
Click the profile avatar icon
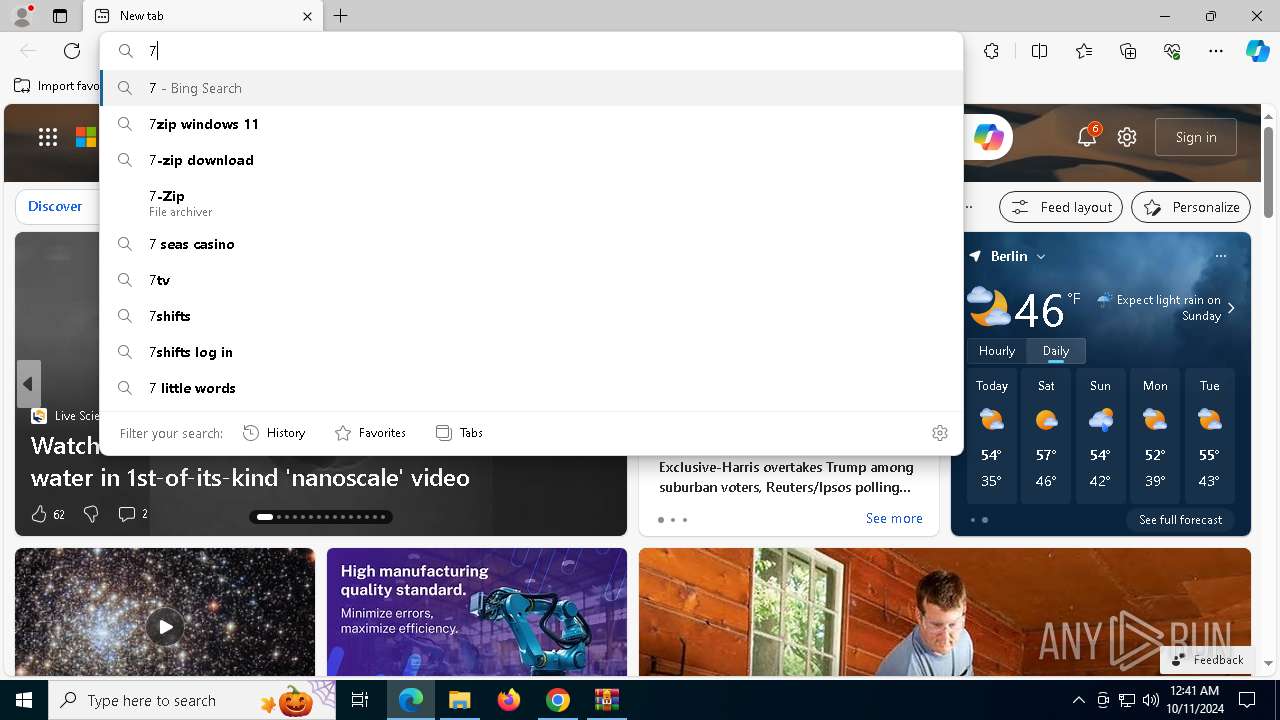[21, 16]
